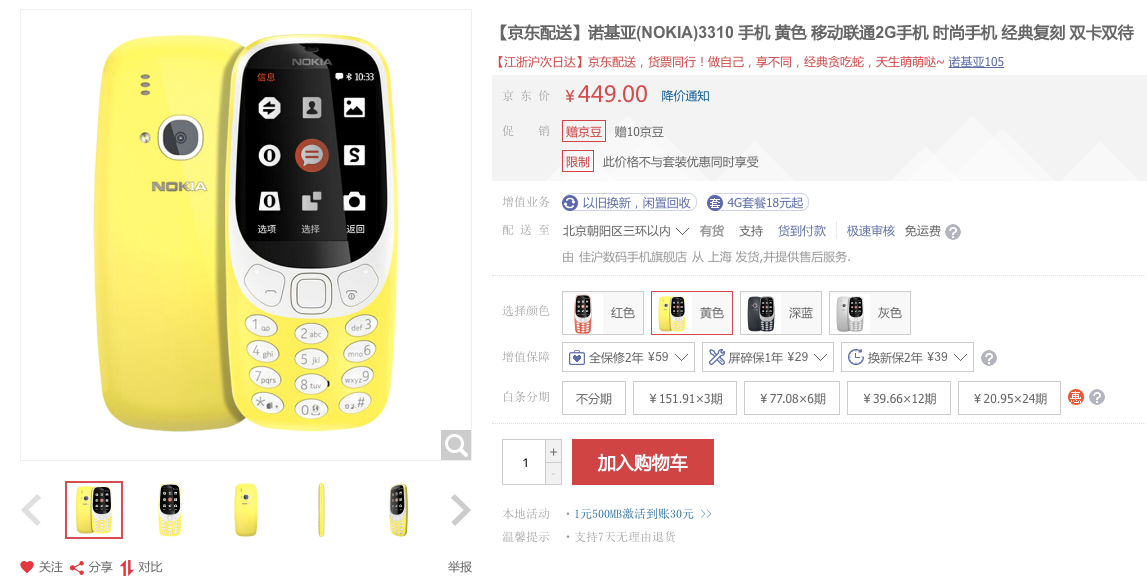Choose the 红色 red color option
The image size is (1147, 587).
603,313
